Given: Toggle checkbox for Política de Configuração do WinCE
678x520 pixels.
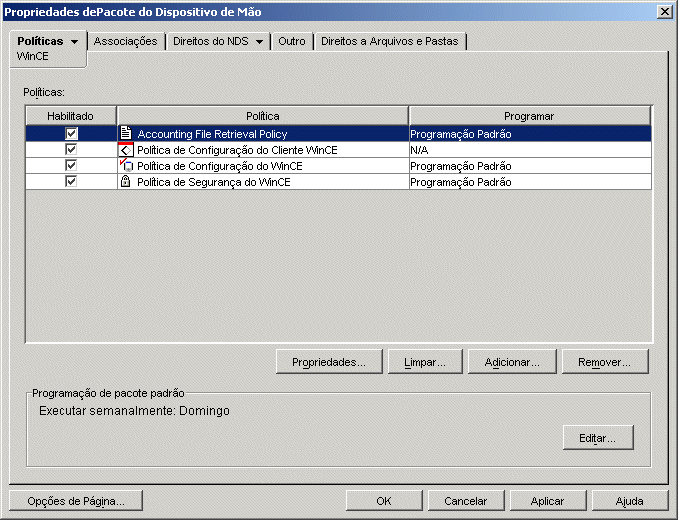Looking at the screenshot, I should (x=71, y=166).
